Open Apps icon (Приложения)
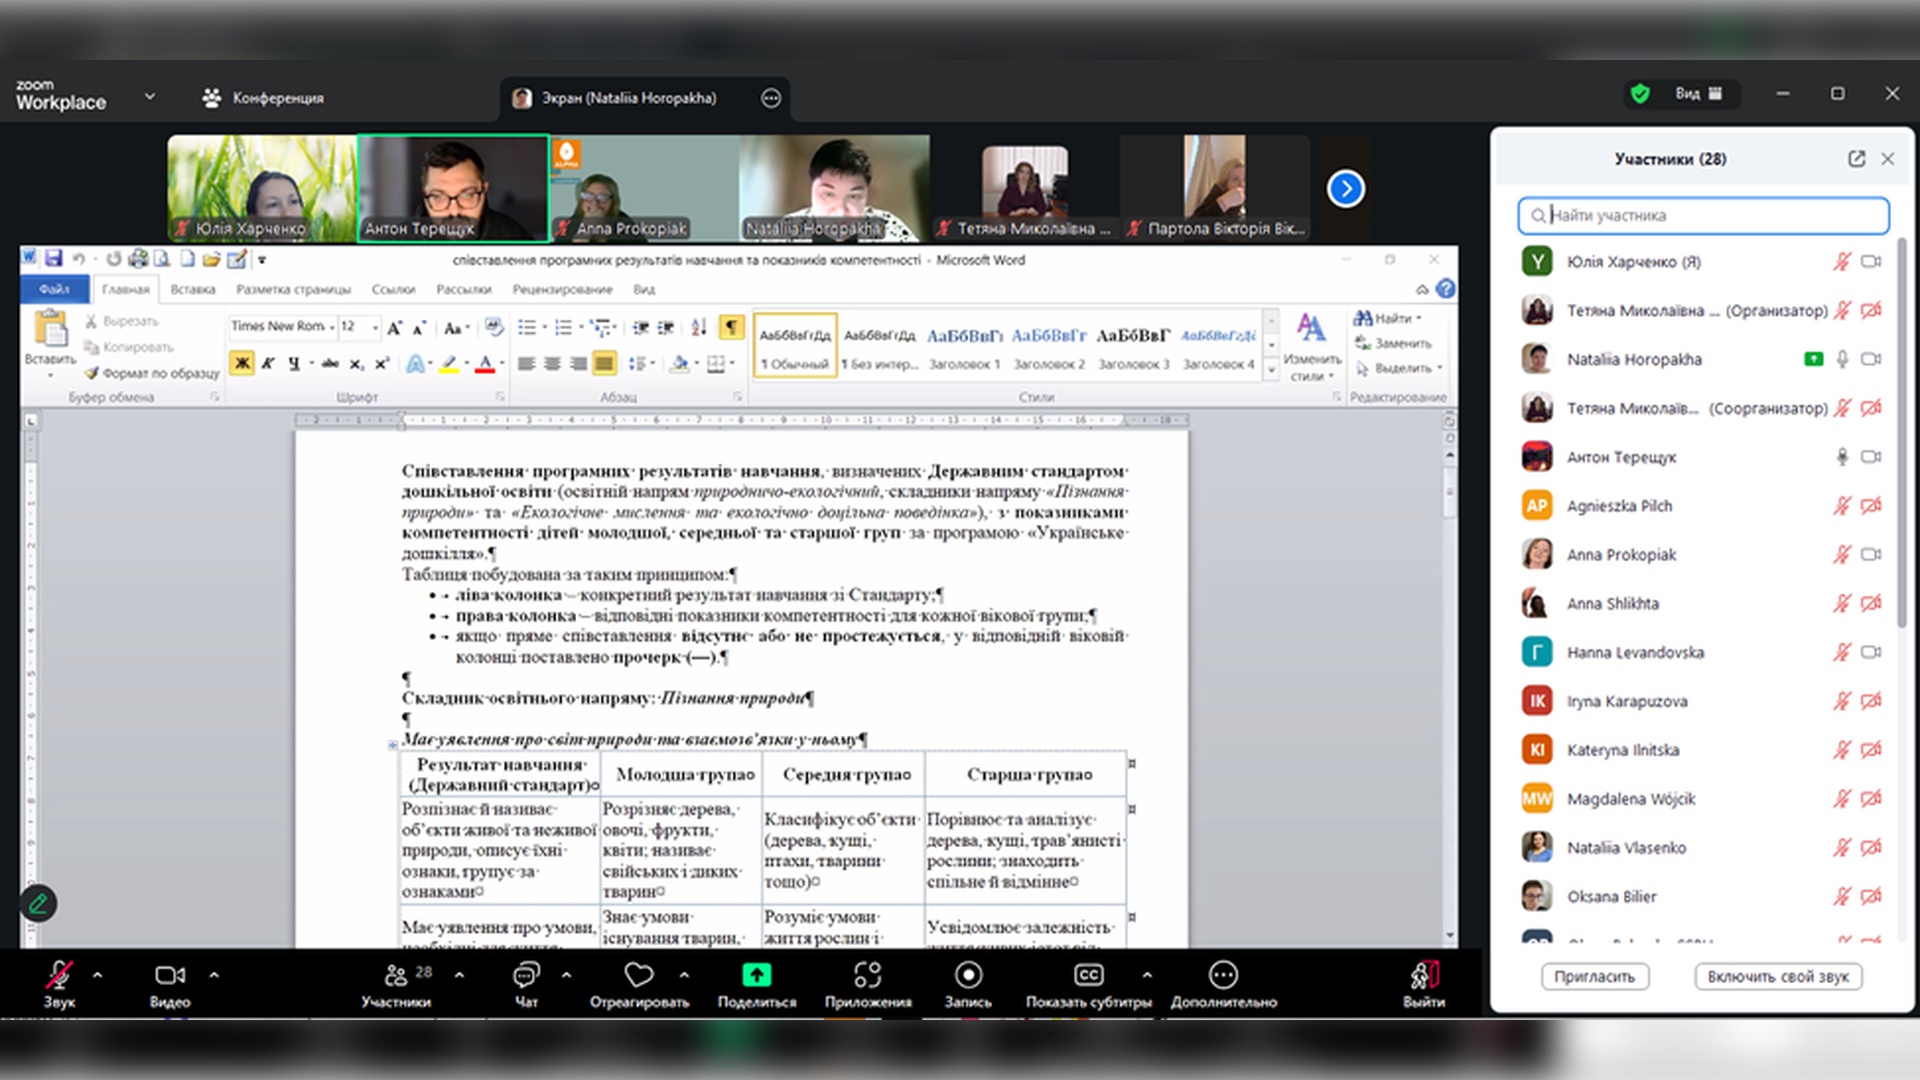Viewport: 1920px width, 1080px height. click(x=867, y=975)
